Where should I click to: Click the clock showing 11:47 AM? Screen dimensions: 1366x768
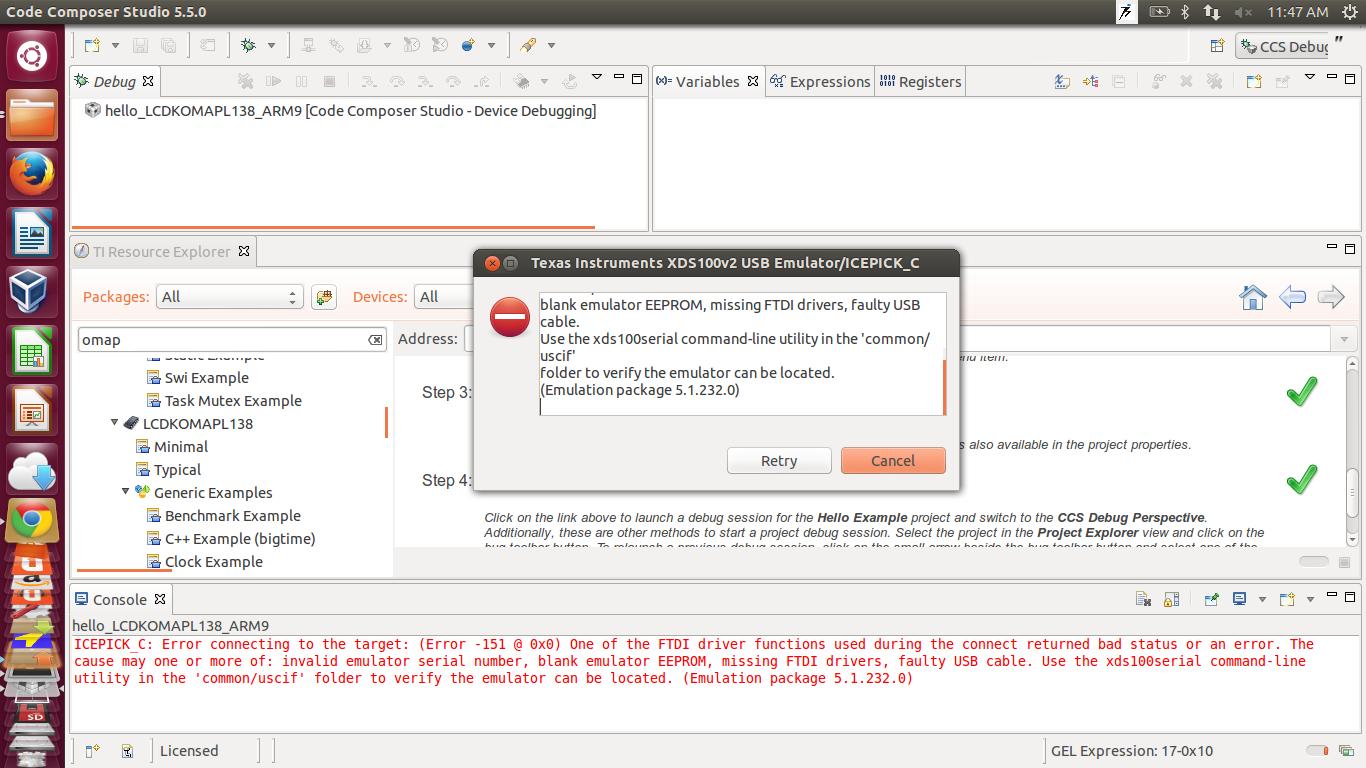(x=1297, y=12)
